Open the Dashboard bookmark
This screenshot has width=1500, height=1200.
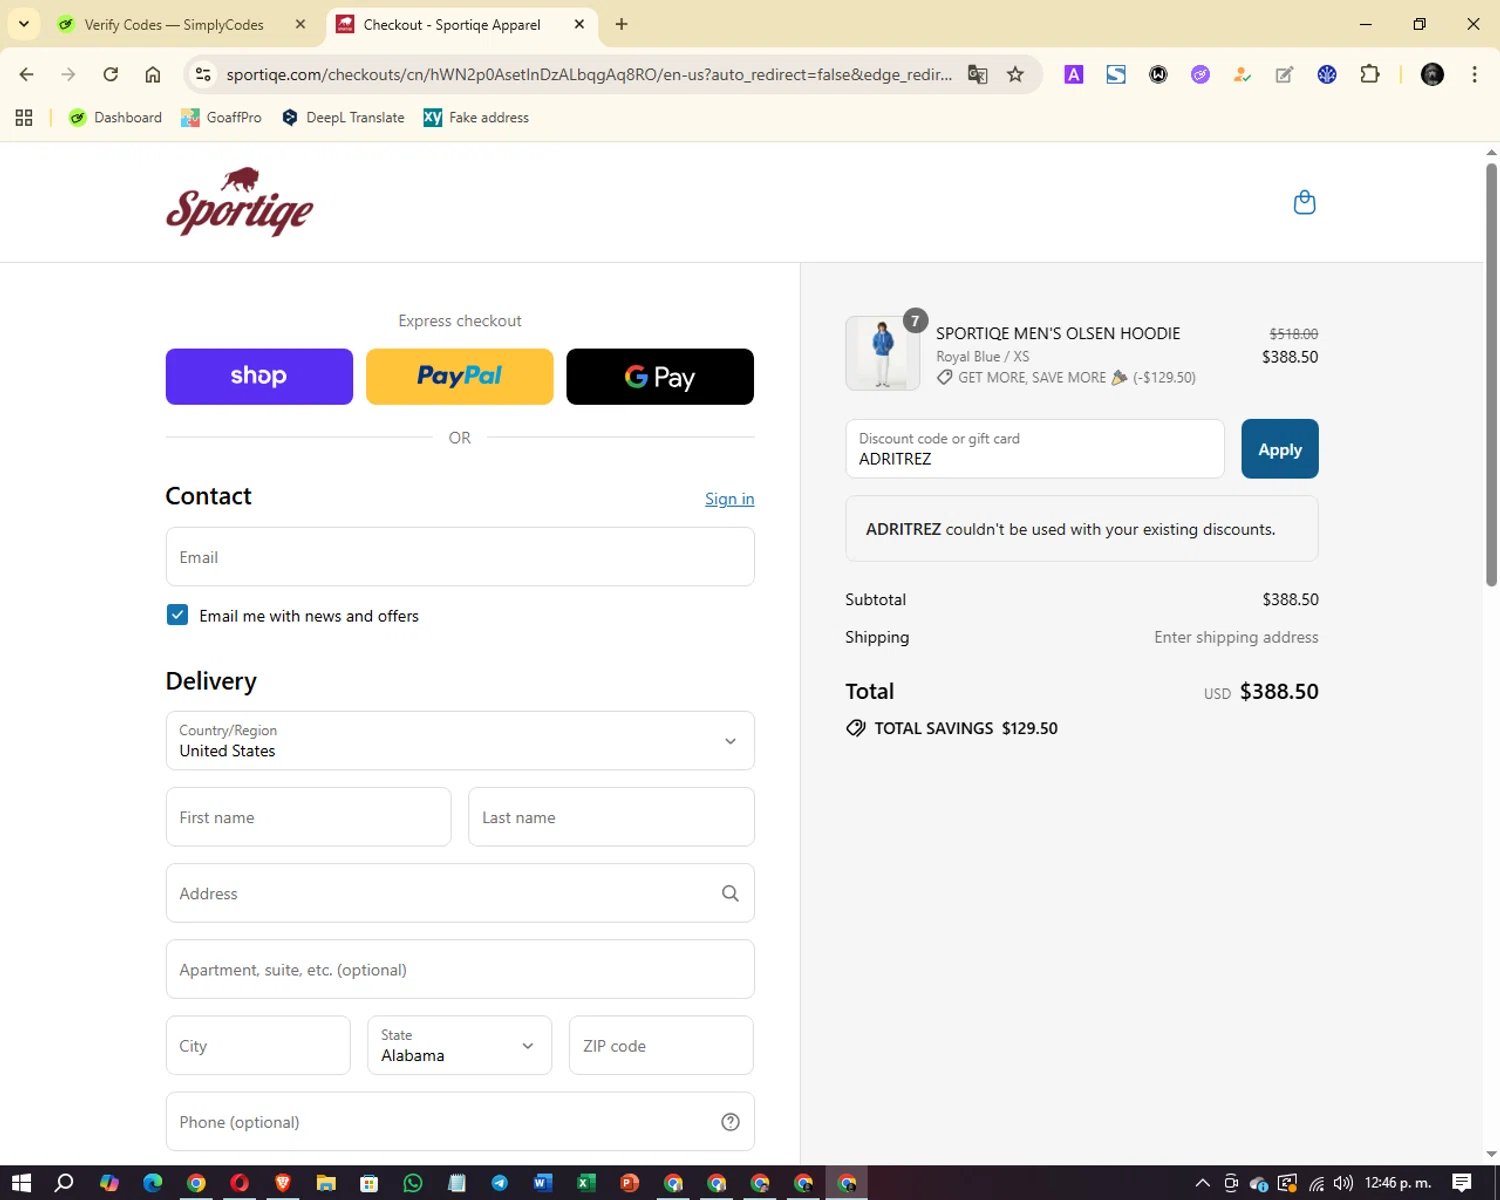pos(115,118)
